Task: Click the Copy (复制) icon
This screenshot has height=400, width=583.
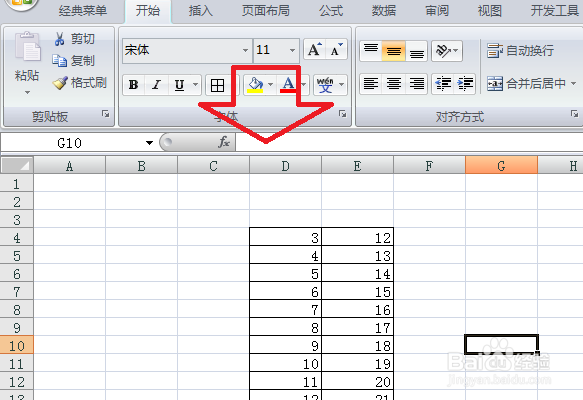Action: (x=59, y=61)
